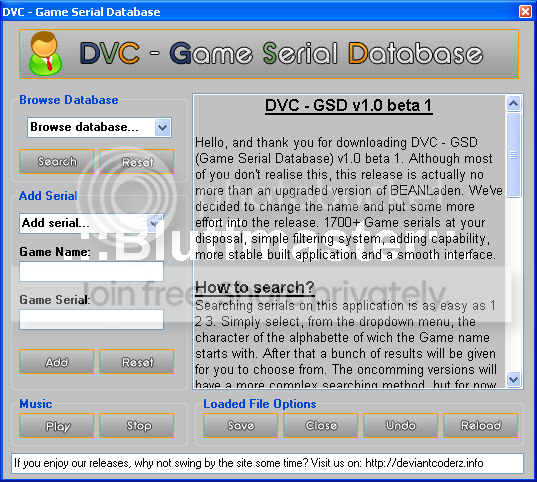
Task: Click the DVC - Game Serial Database banner title
Action: click(281, 53)
